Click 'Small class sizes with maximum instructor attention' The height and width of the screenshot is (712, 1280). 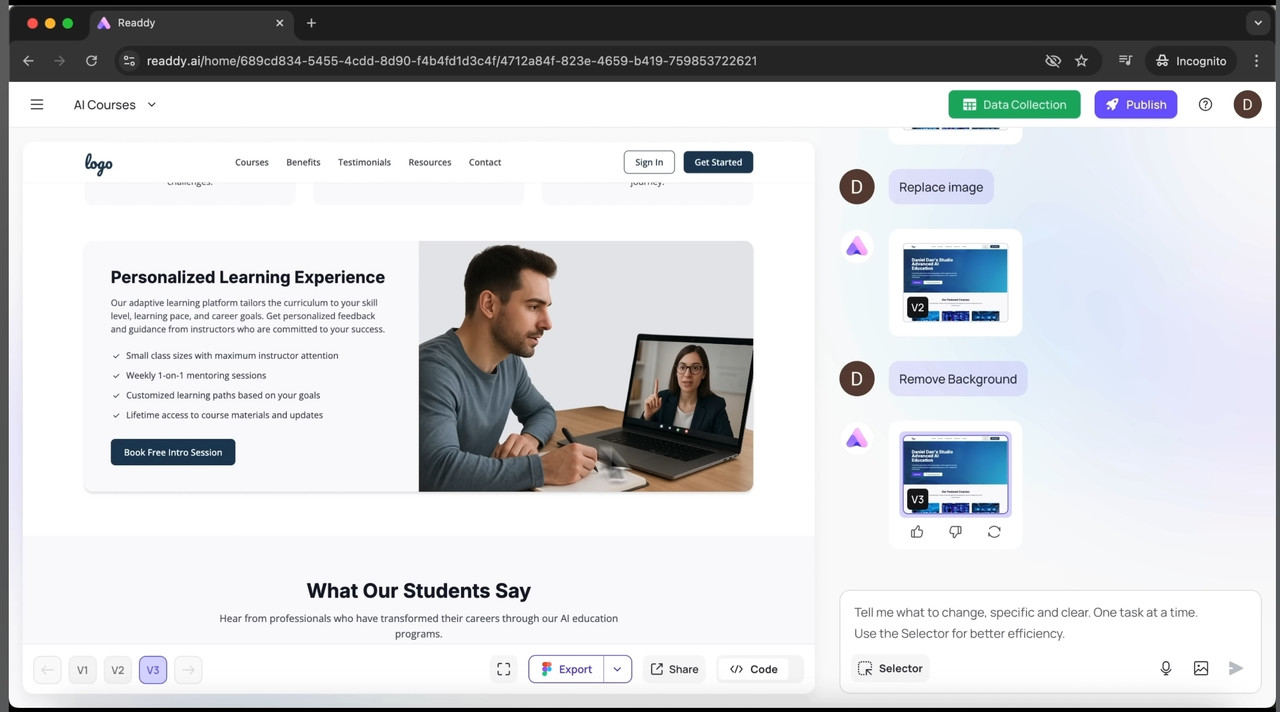[x=232, y=355]
